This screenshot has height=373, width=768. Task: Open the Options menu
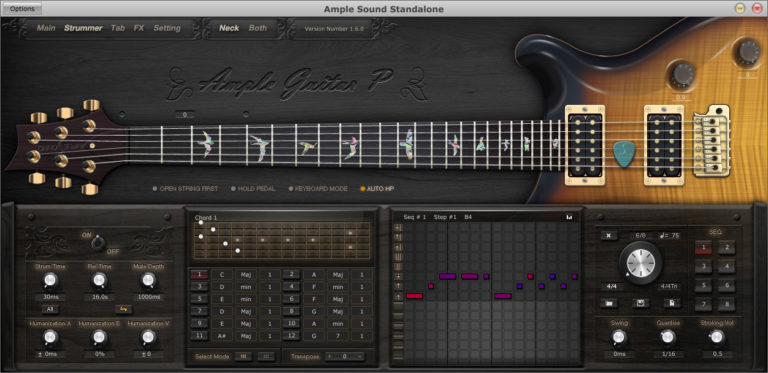tap(23, 8)
